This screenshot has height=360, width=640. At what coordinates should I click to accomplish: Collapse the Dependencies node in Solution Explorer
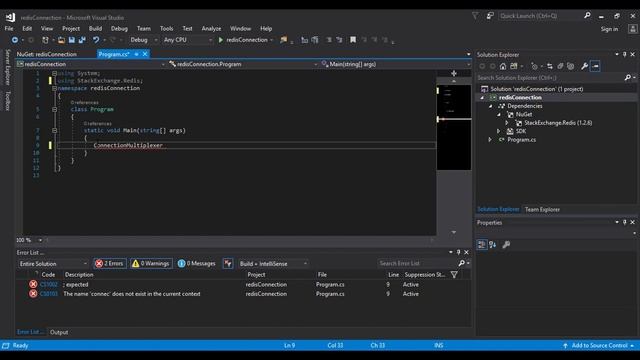tap(491, 106)
